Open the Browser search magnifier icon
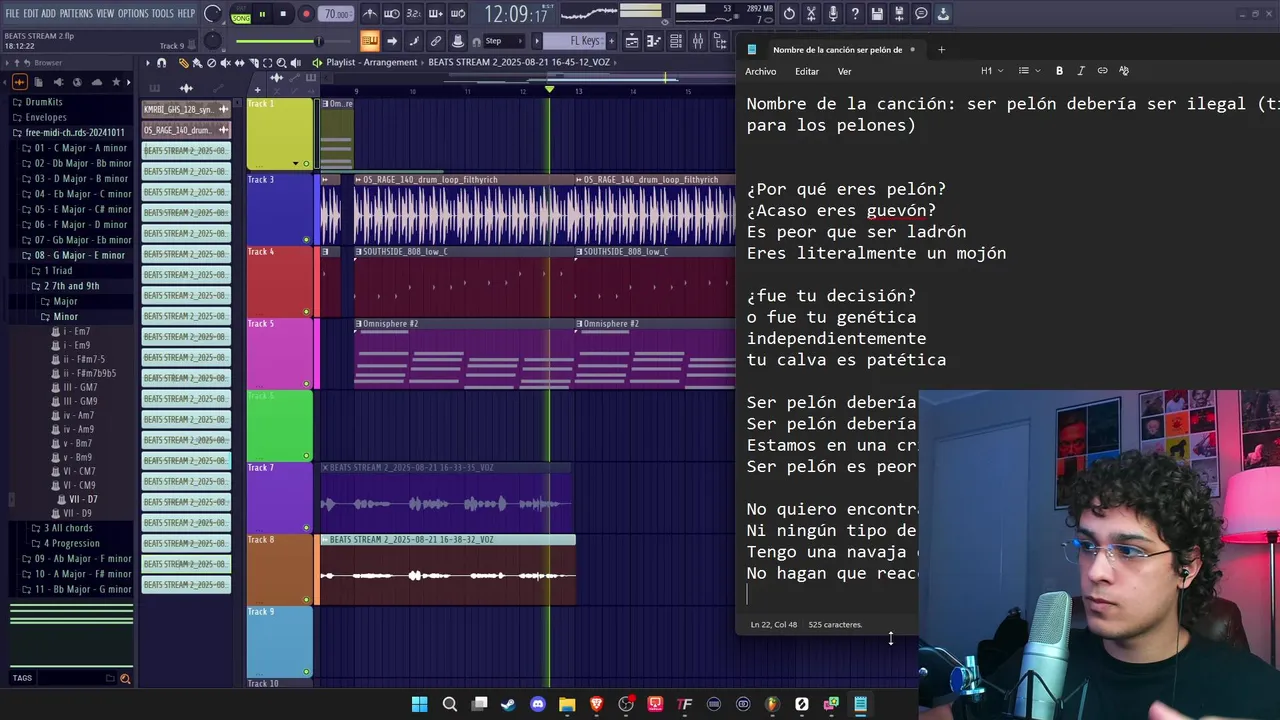Viewport: 1280px width, 720px height. click(x=125, y=678)
